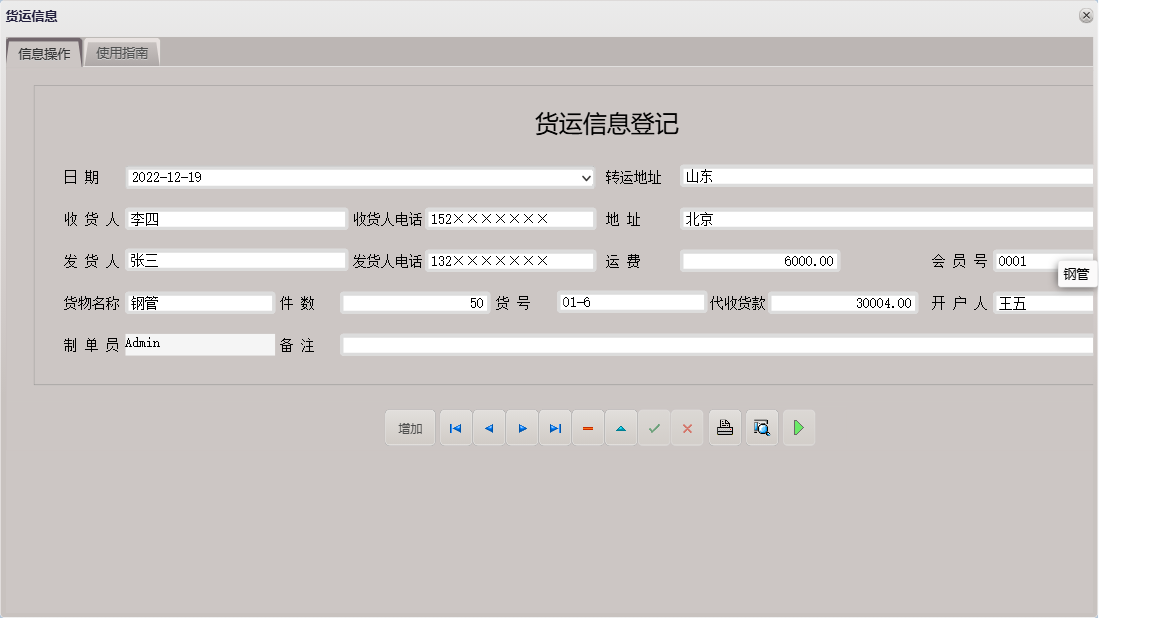Switch to the 使用指南 tab
This screenshot has width=1164, height=618.
[122, 51]
